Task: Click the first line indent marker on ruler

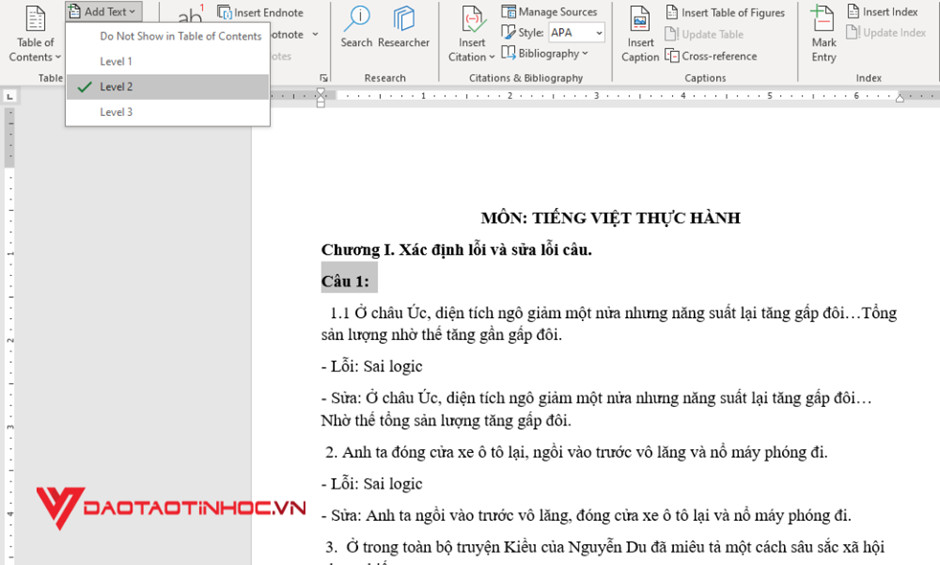Action: [x=321, y=92]
